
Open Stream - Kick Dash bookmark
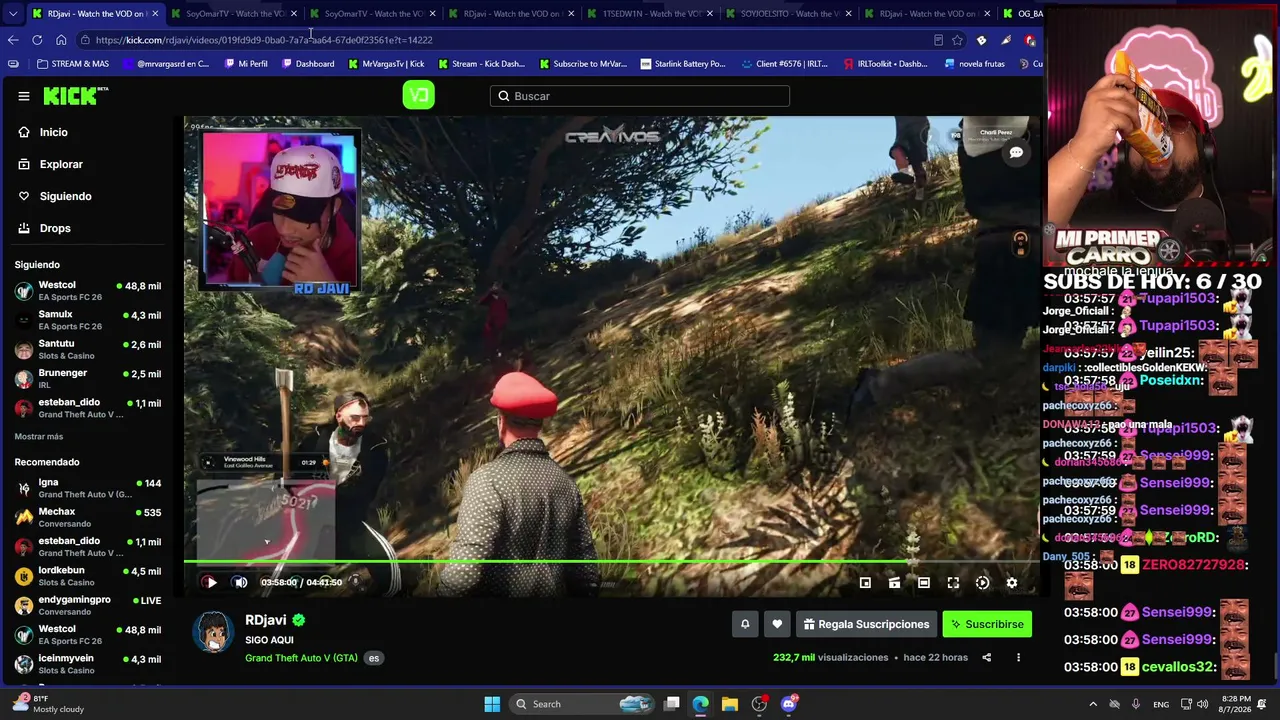click(x=481, y=64)
